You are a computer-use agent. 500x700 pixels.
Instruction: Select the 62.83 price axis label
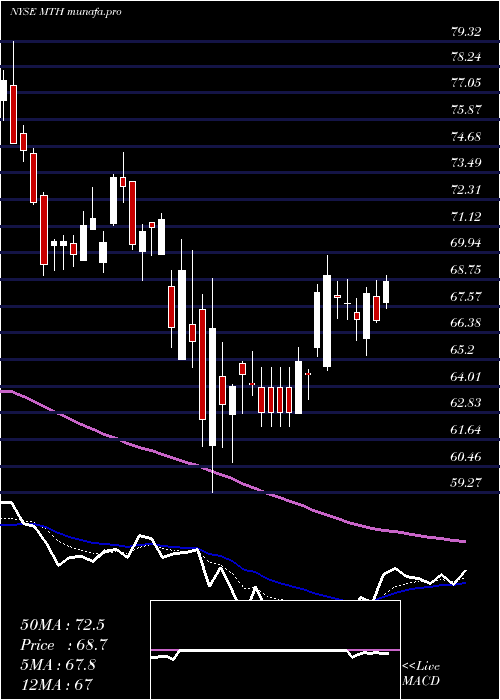[x=466, y=403]
